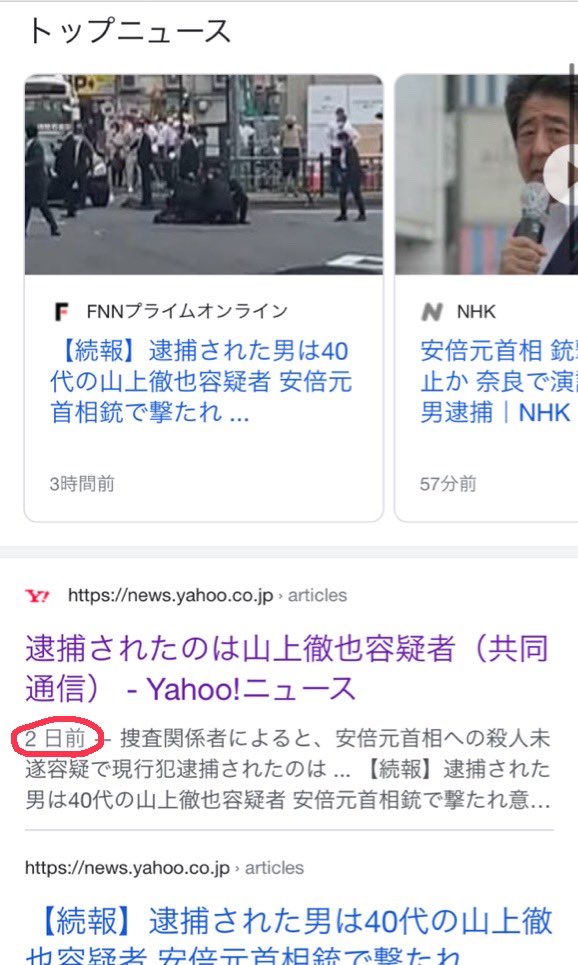The width and height of the screenshot is (578, 965).
Task: Click the circled 2日前 date label
Action: (x=55, y=738)
